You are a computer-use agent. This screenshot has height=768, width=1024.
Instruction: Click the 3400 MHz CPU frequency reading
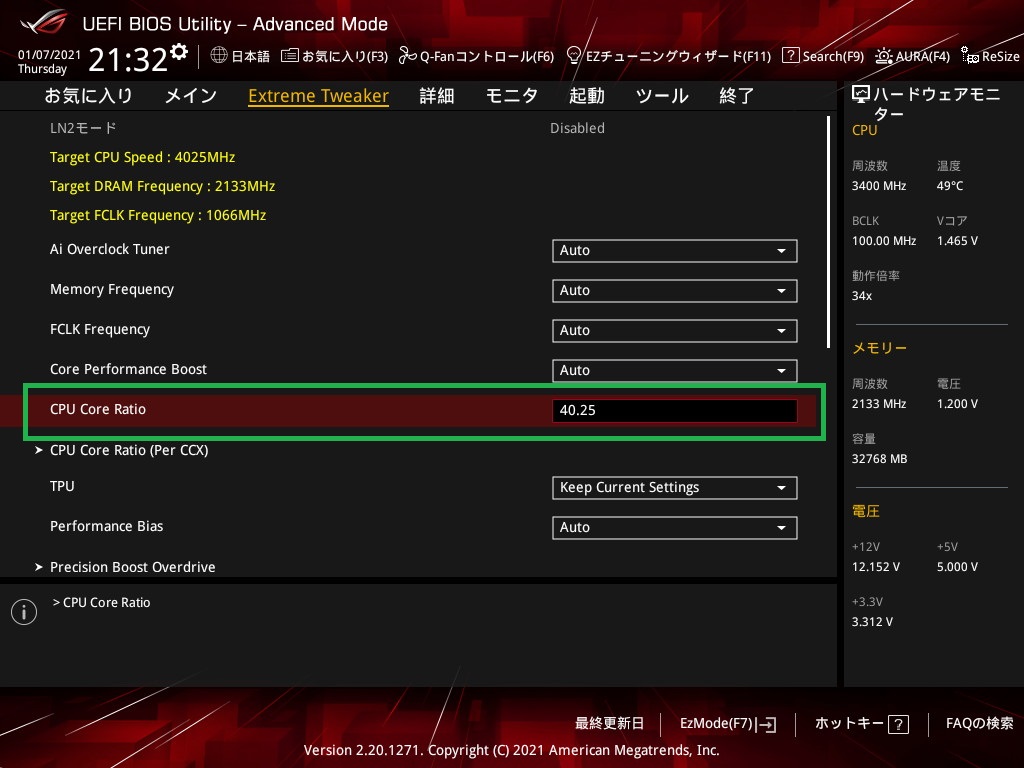pyautogui.click(x=879, y=186)
